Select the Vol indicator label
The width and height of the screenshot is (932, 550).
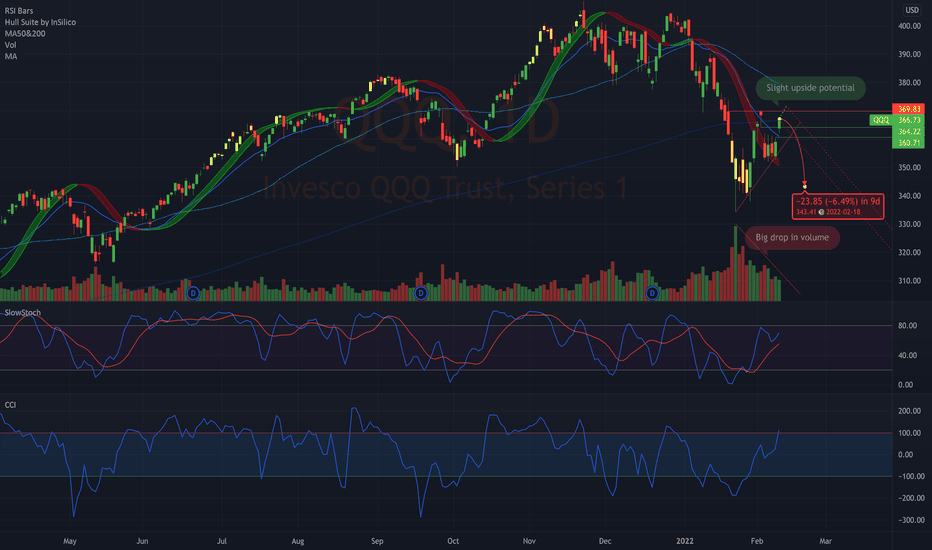click(x=11, y=45)
